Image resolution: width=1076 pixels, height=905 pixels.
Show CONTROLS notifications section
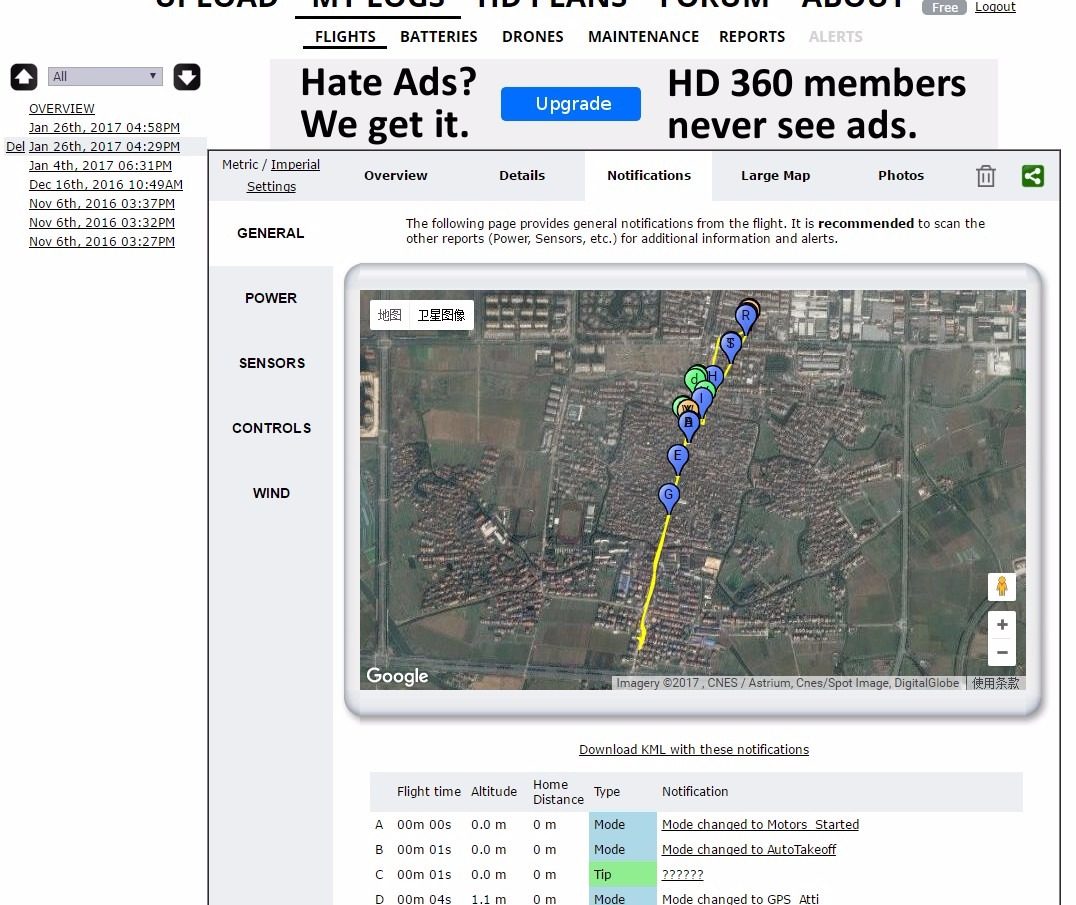(x=272, y=428)
